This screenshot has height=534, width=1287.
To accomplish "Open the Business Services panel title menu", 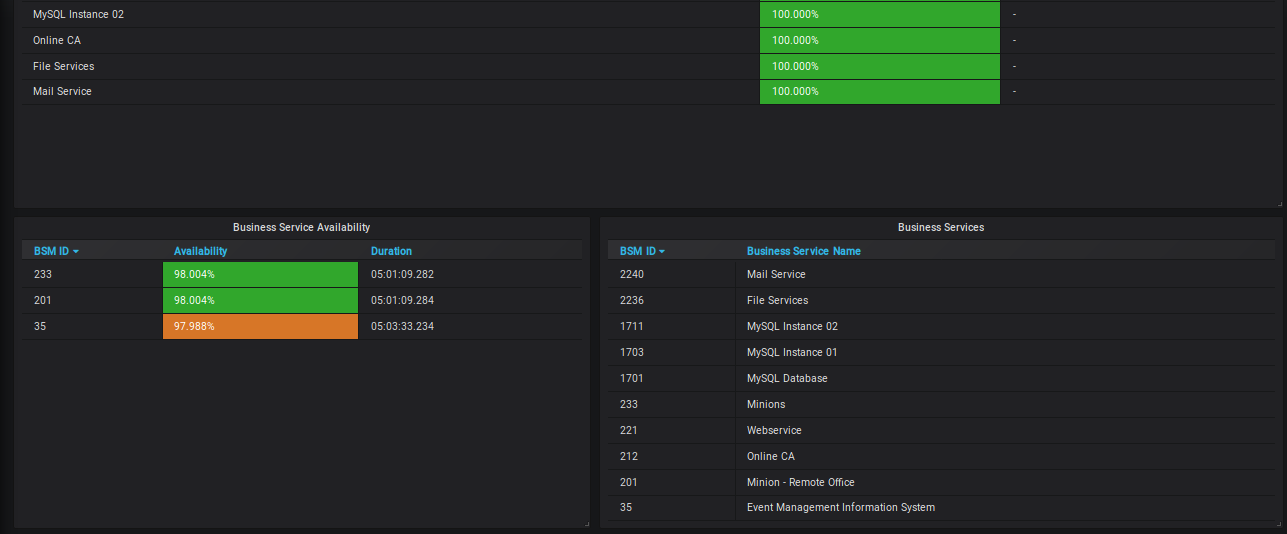I will [x=940, y=228].
